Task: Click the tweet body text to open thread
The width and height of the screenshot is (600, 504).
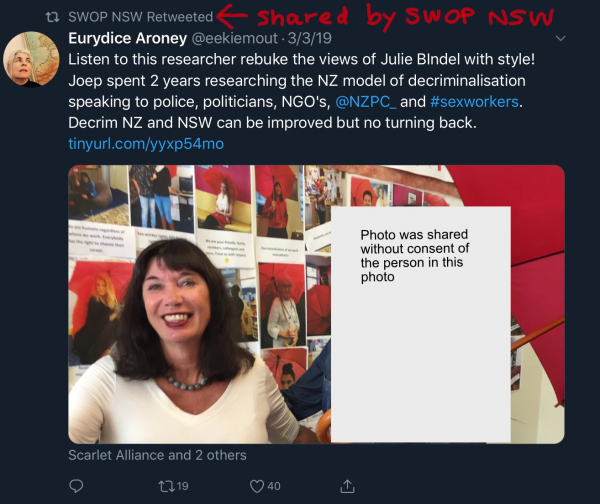Action: (x=302, y=91)
